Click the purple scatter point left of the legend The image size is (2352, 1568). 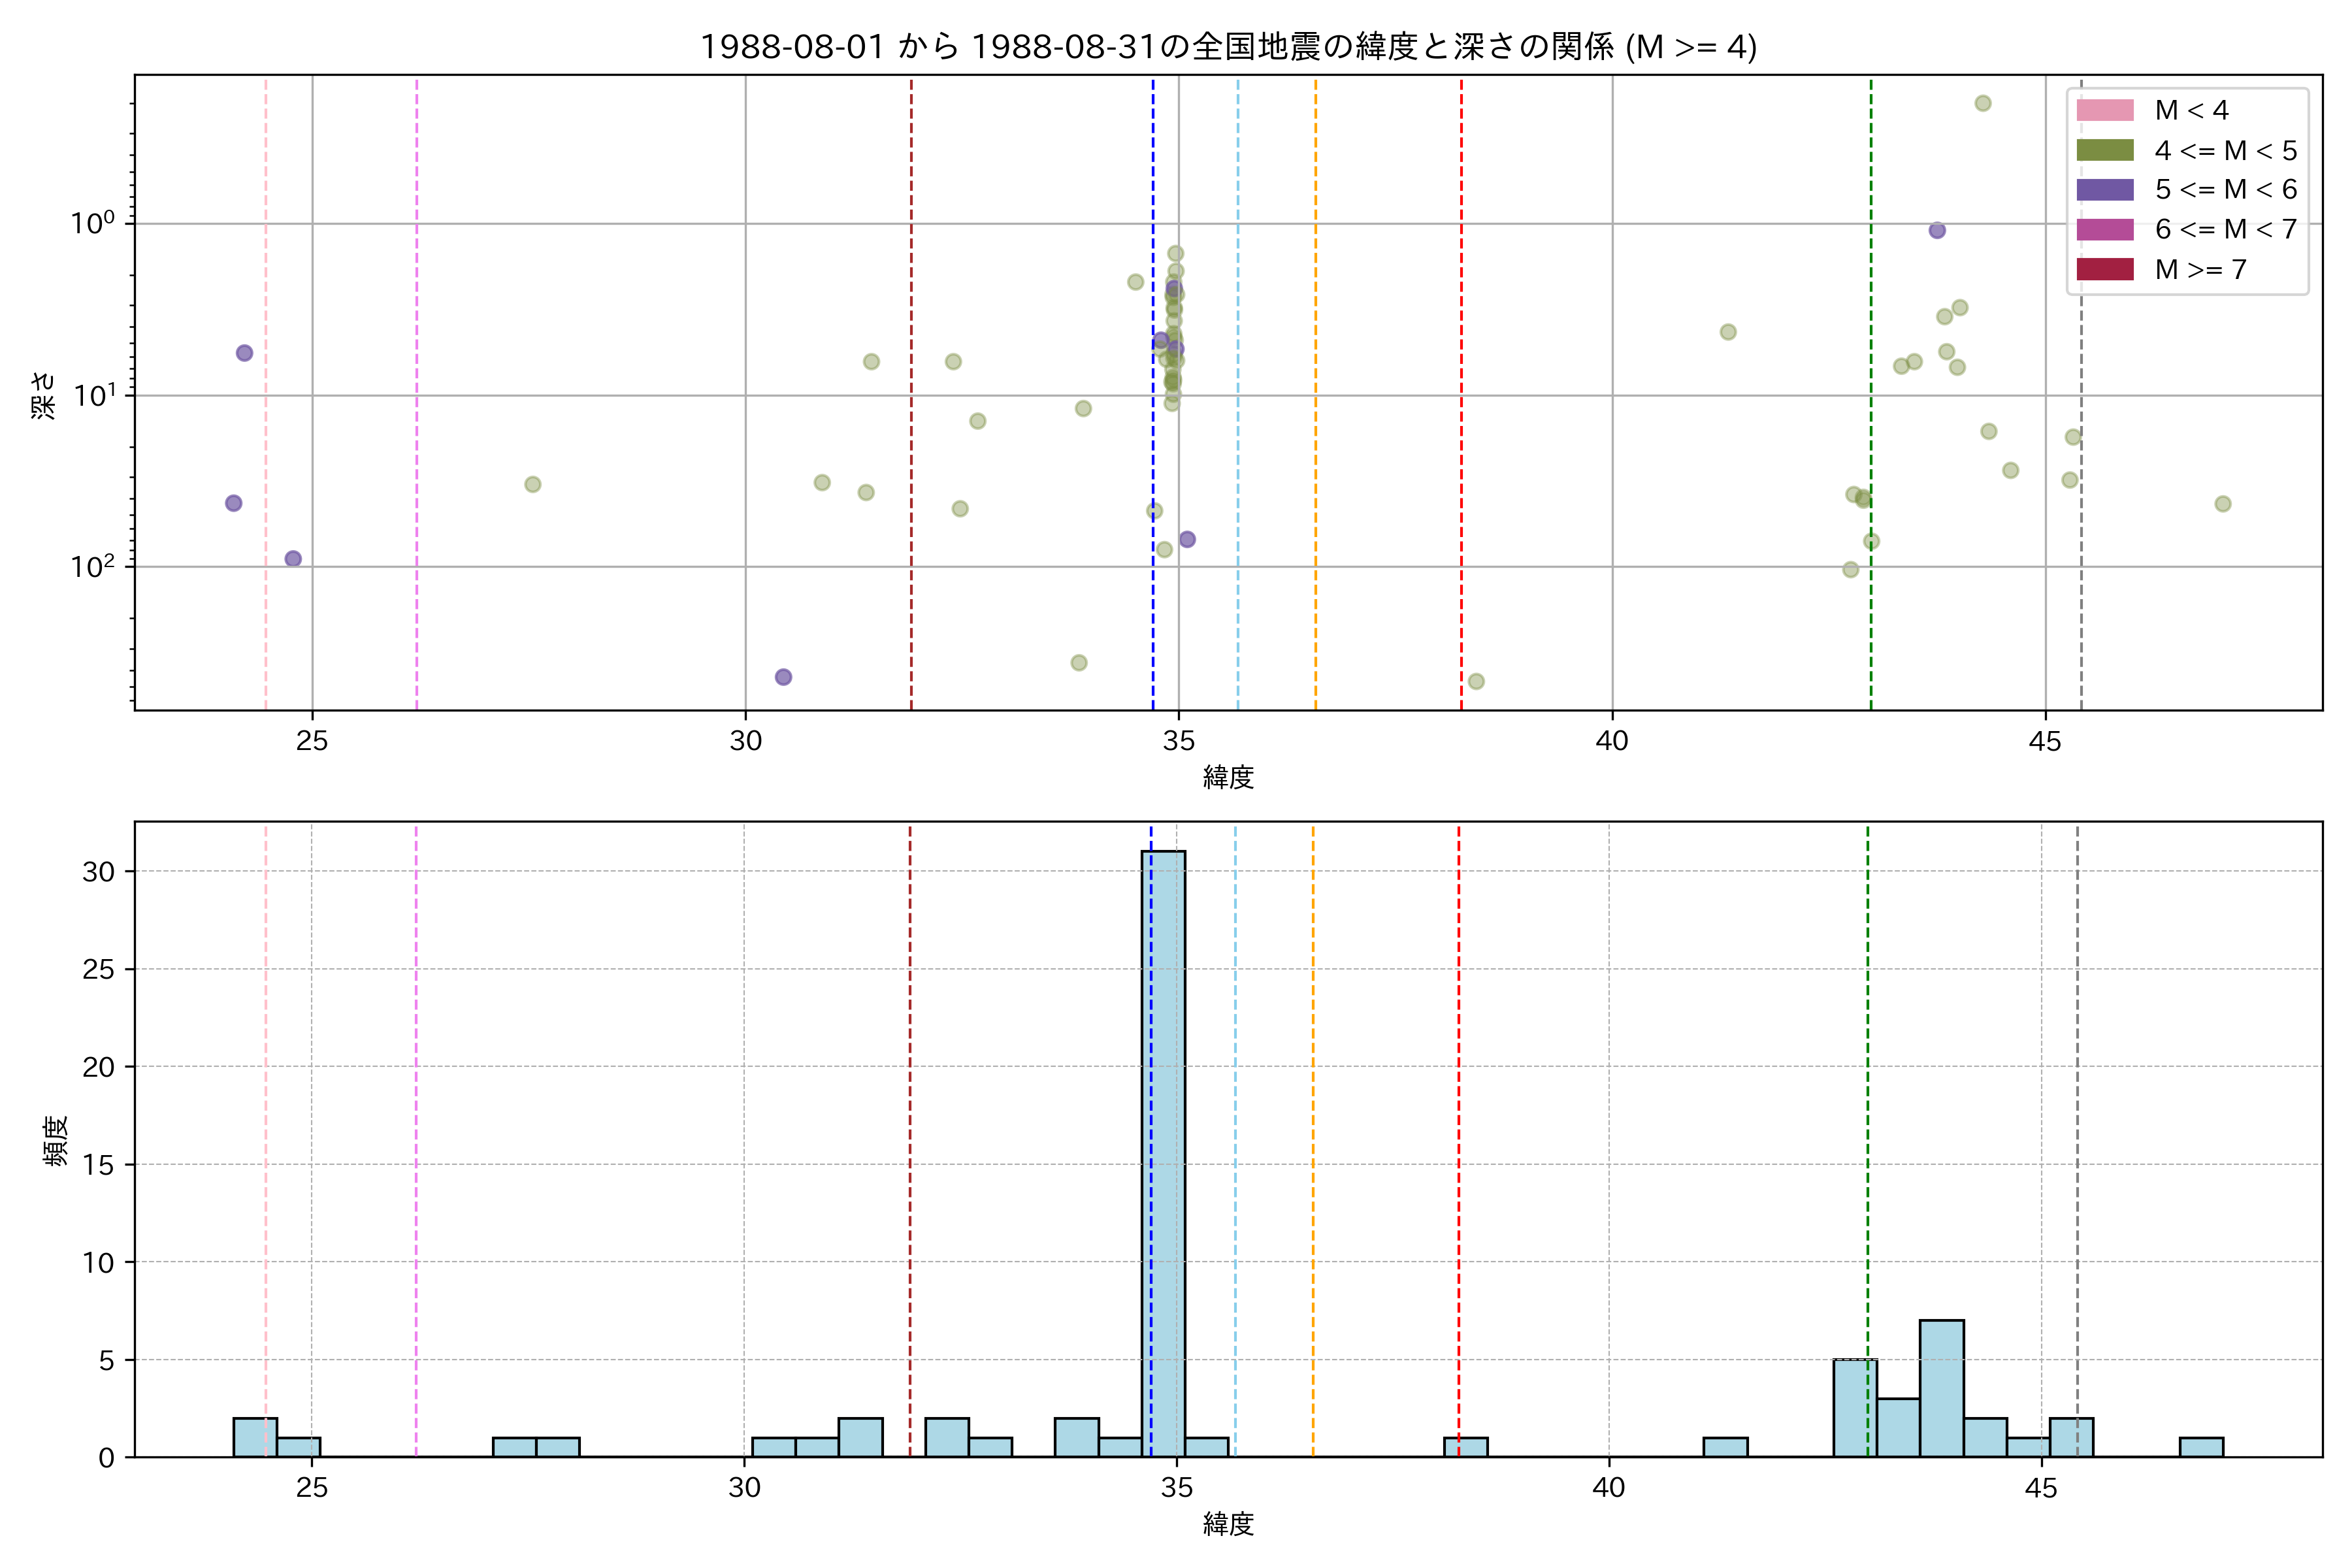point(1937,230)
